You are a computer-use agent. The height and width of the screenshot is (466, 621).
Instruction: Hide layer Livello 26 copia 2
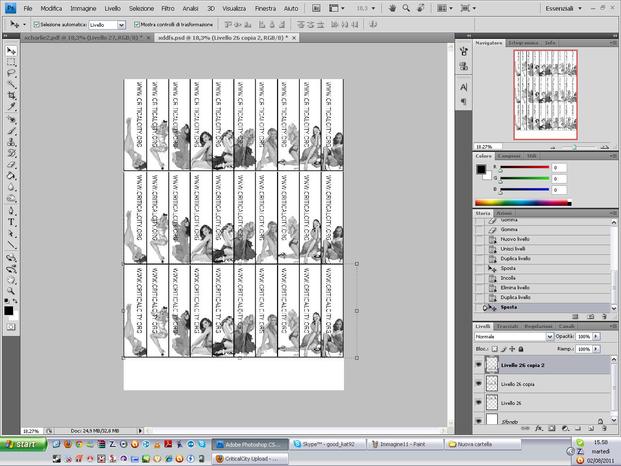(479, 365)
